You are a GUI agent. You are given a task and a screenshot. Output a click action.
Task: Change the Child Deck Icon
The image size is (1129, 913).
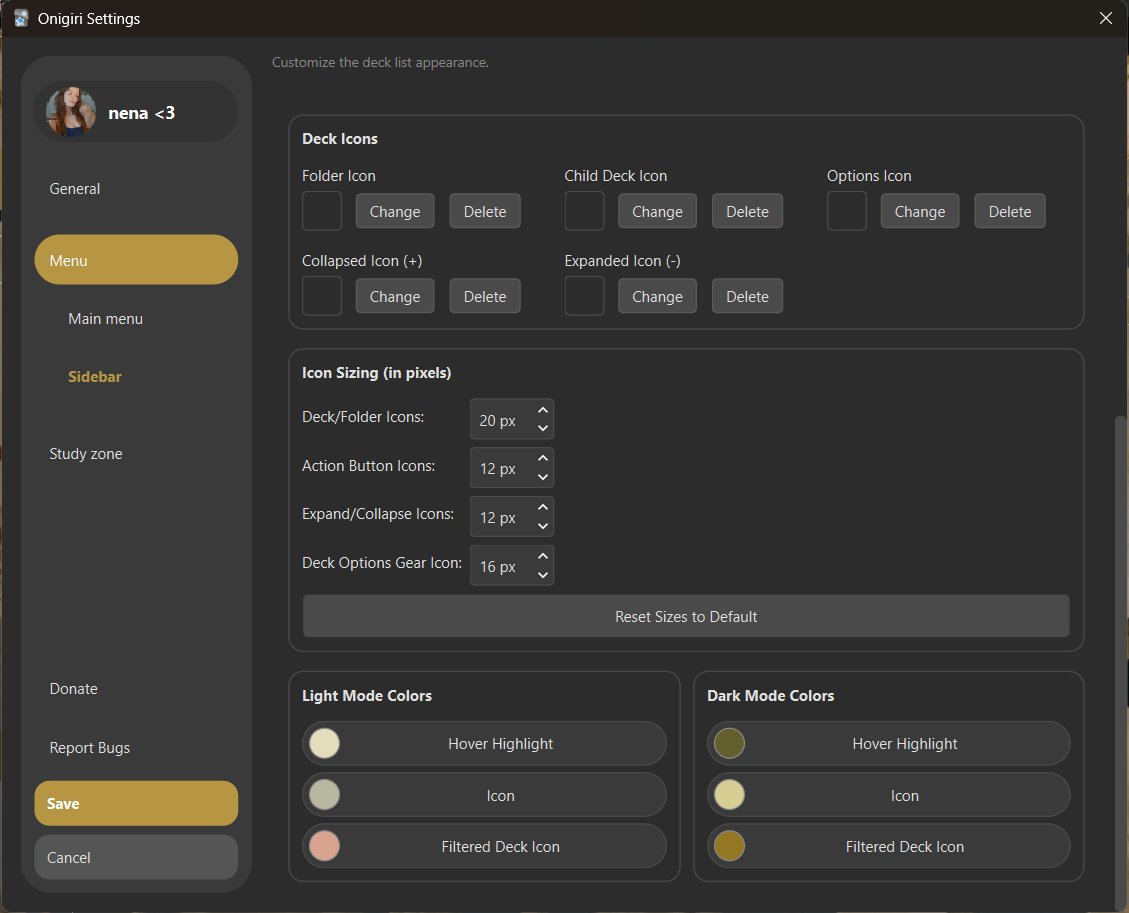point(657,211)
